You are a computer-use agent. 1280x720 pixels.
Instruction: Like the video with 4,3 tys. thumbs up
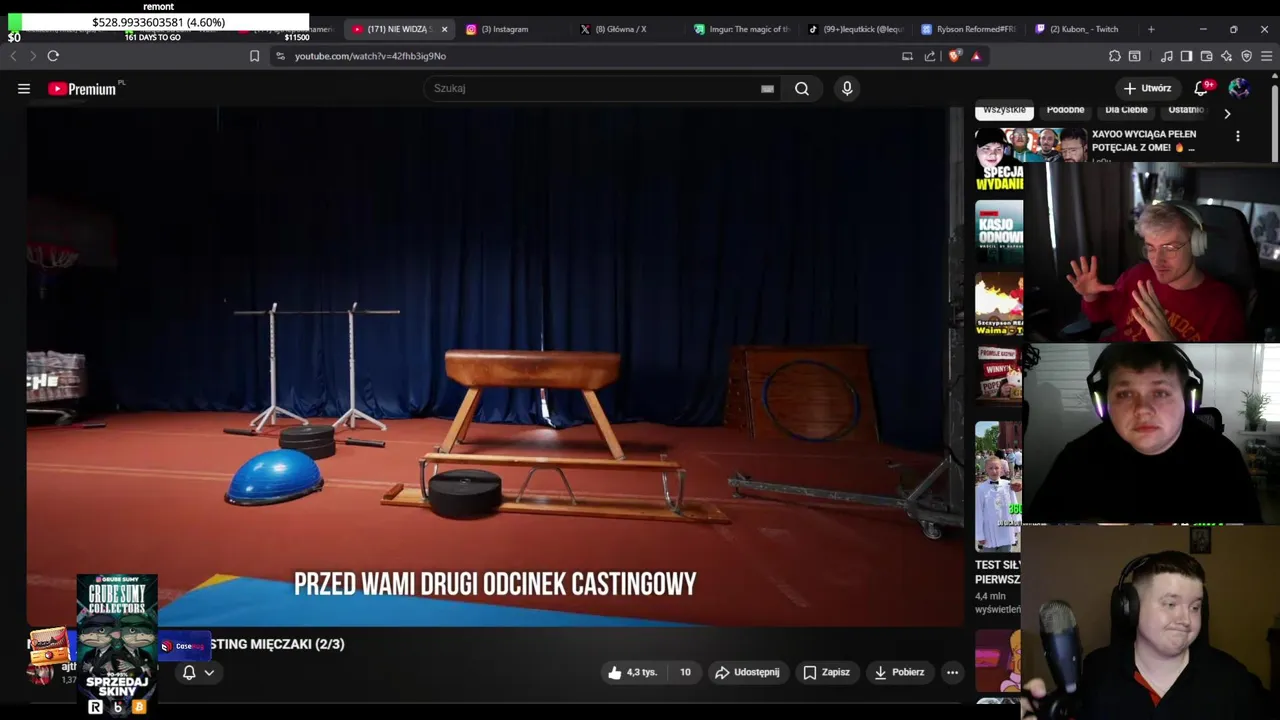(634, 672)
